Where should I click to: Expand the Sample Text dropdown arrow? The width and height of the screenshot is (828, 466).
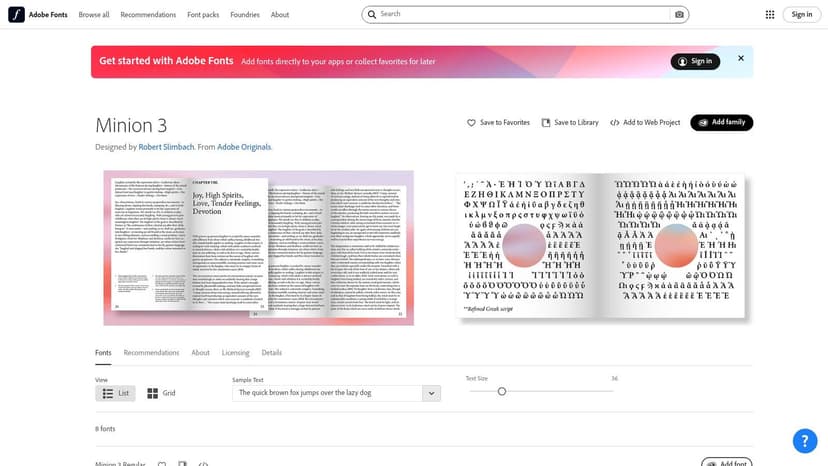[431, 393]
